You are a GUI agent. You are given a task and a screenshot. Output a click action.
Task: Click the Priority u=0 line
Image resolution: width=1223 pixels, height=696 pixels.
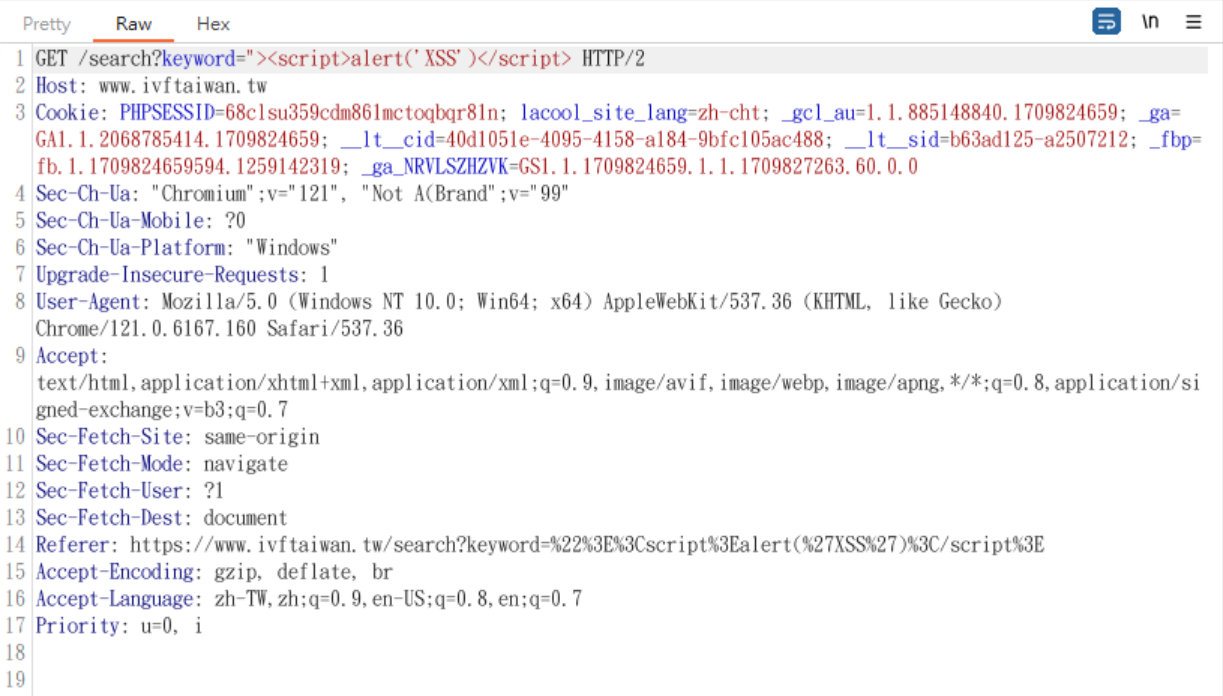119,626
